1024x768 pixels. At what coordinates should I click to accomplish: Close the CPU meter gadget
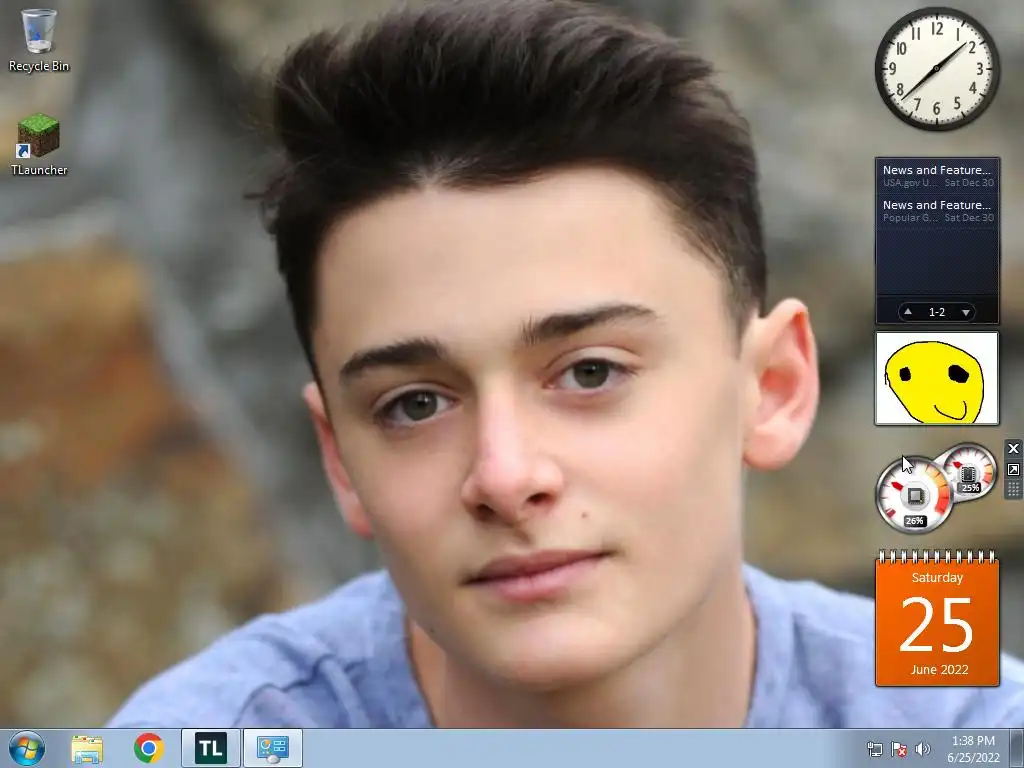pyautogui.click(x=1013, y=448)
